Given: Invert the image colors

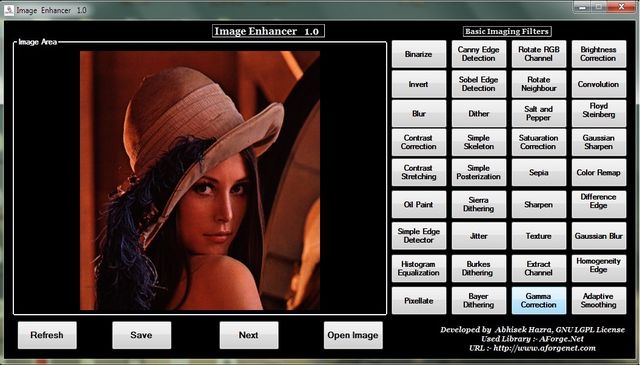Looking at the screenshot, I should pyautogui.click(x=419, y=84).
